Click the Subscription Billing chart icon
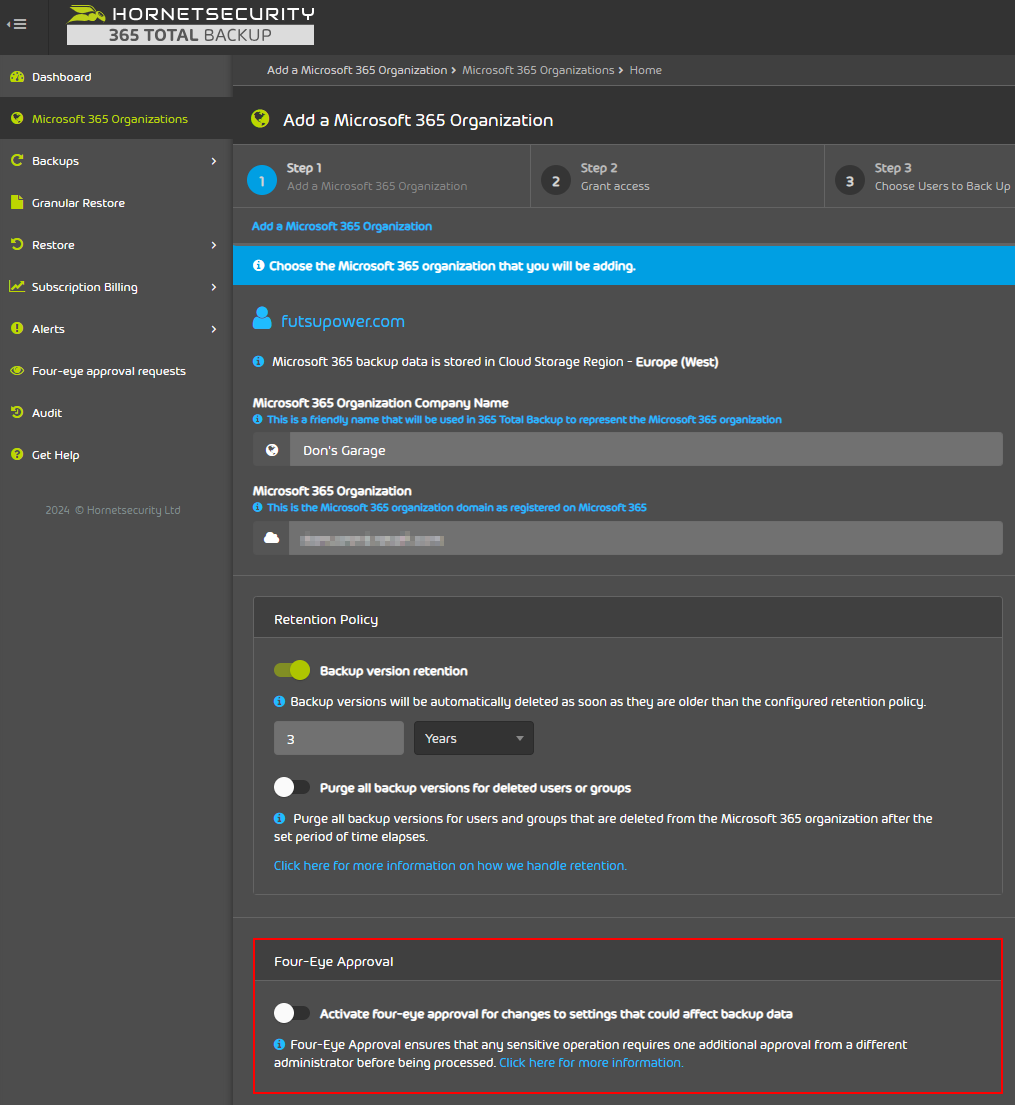The height and width of the screenshot is (1105, 1015). (17, 286)
